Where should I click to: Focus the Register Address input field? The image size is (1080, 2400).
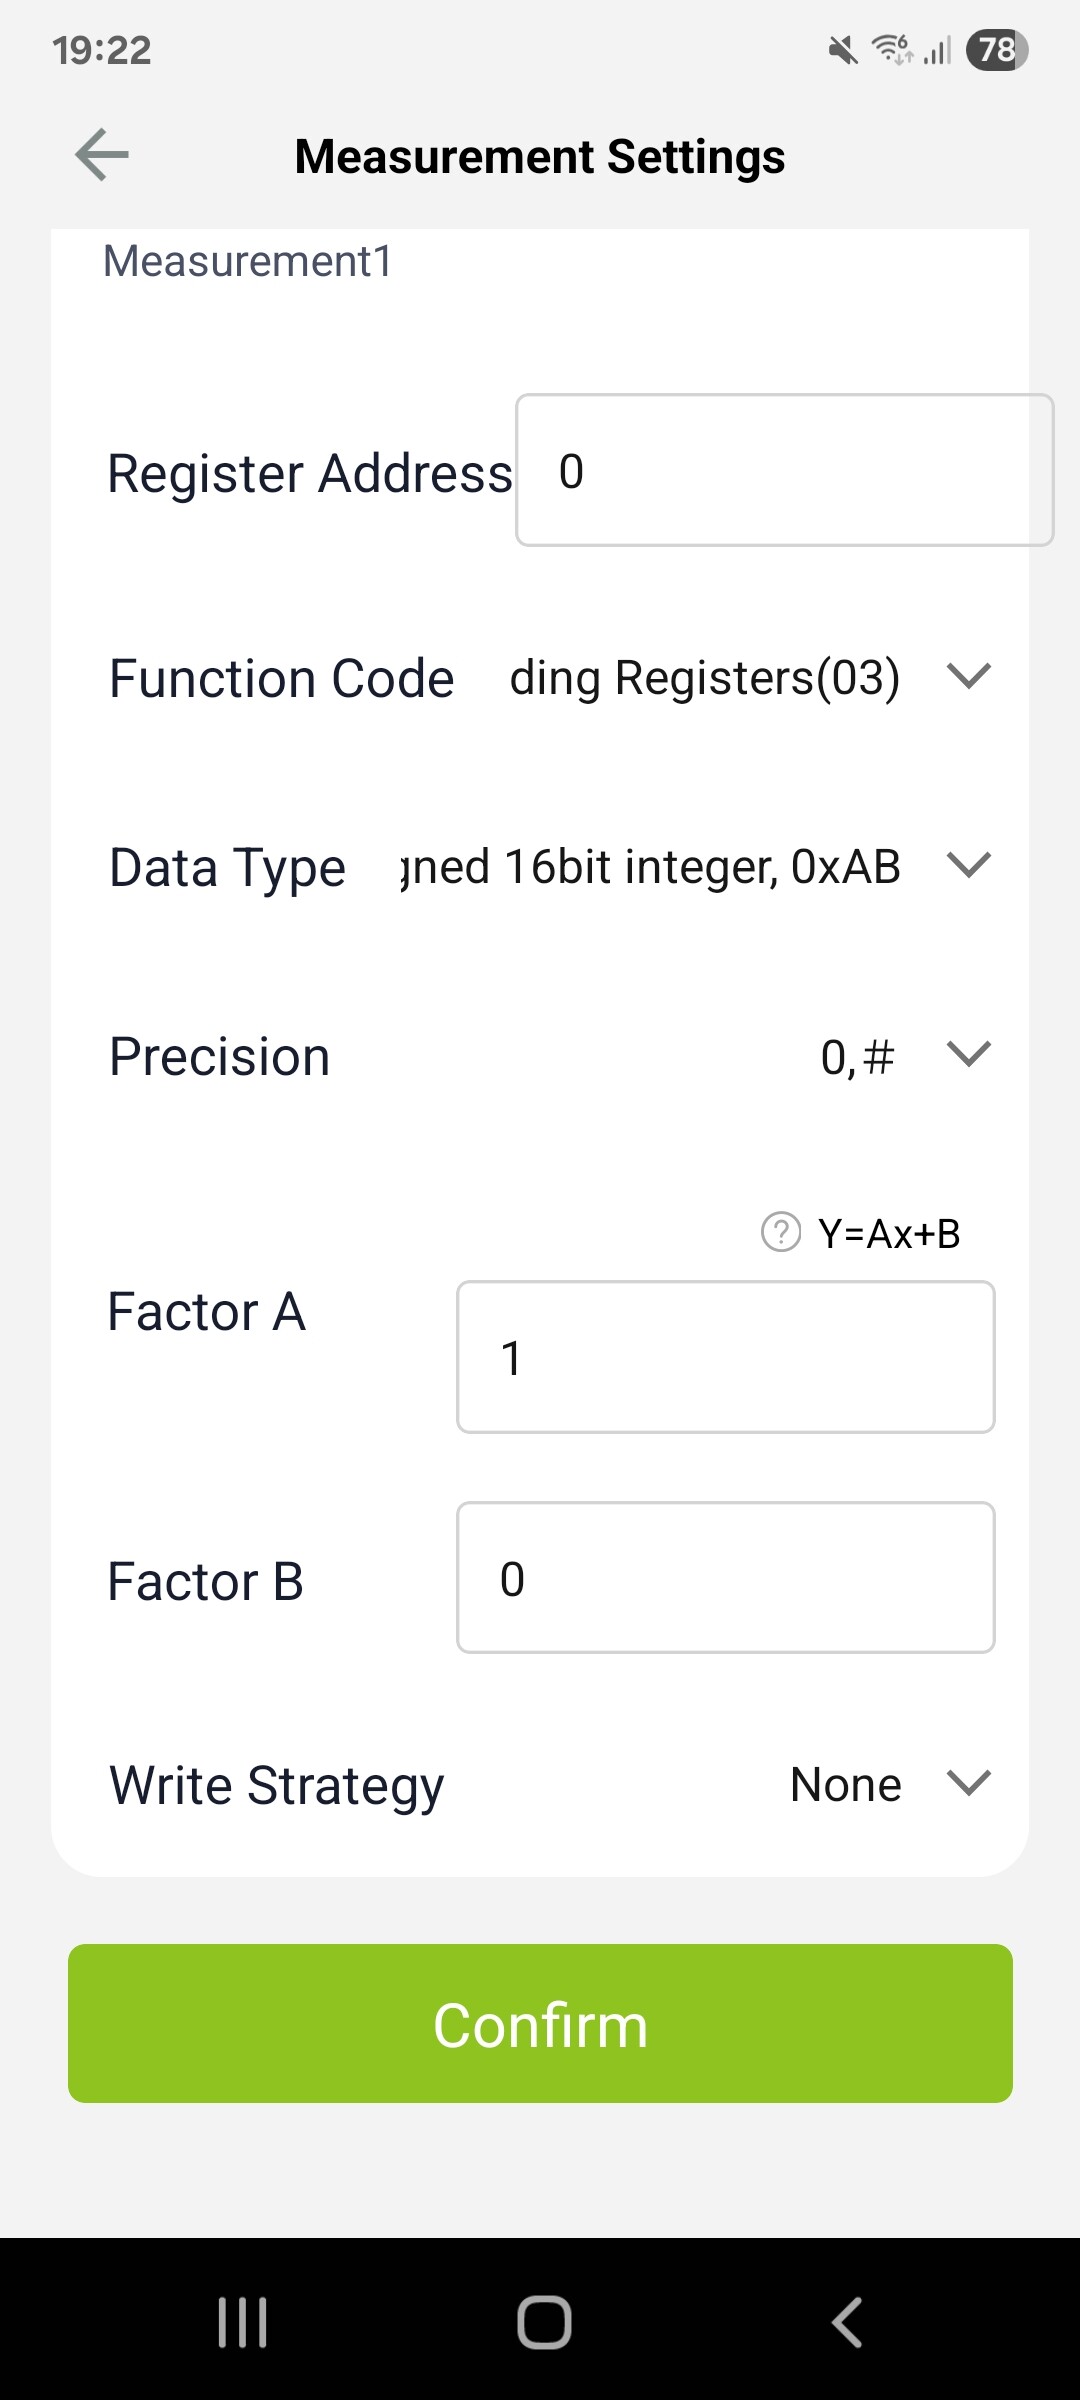click(784, 470)
